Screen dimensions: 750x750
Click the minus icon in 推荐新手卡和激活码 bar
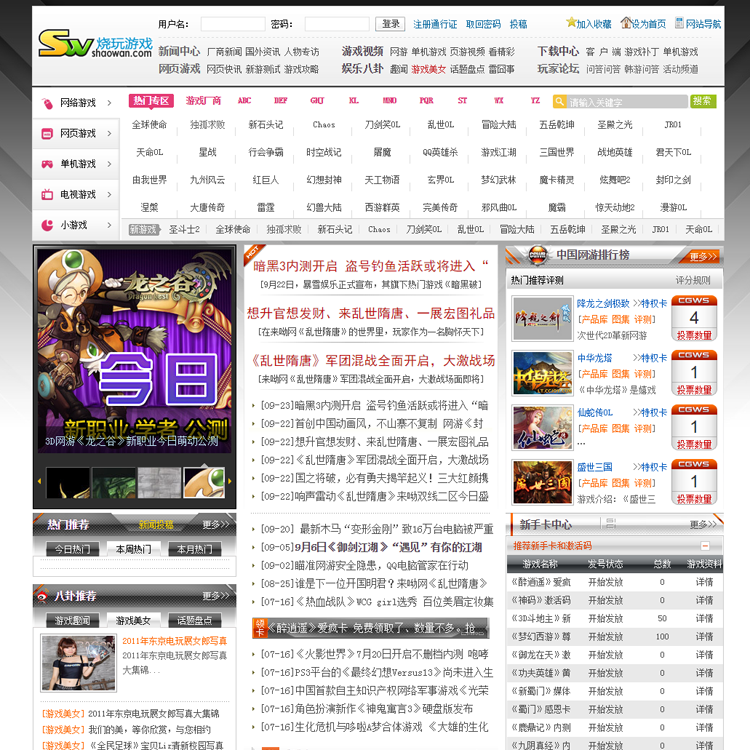[705, 546]
